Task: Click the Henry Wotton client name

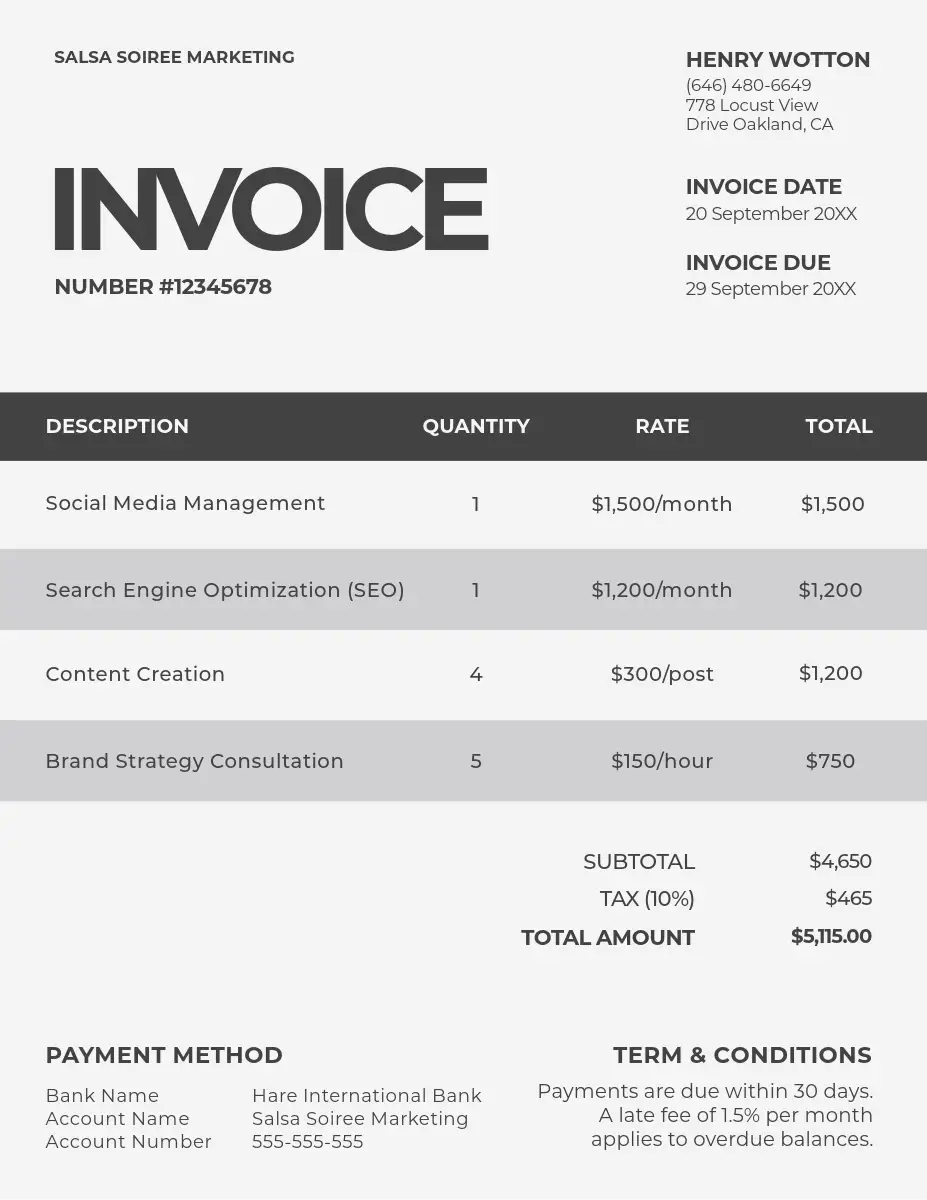Action: point(777,60)
